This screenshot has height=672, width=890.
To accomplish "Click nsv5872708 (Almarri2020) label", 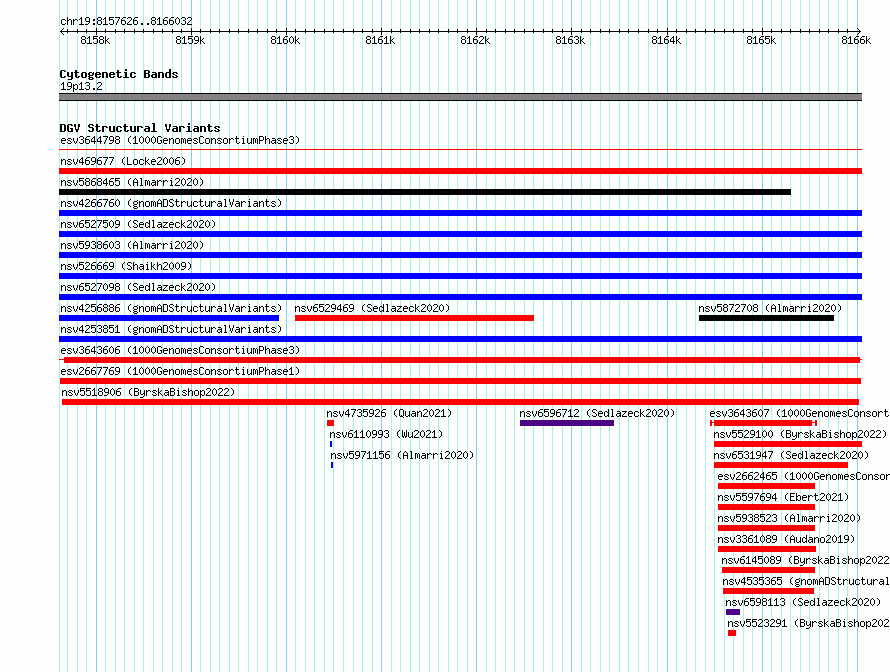I will pos(770,308).
